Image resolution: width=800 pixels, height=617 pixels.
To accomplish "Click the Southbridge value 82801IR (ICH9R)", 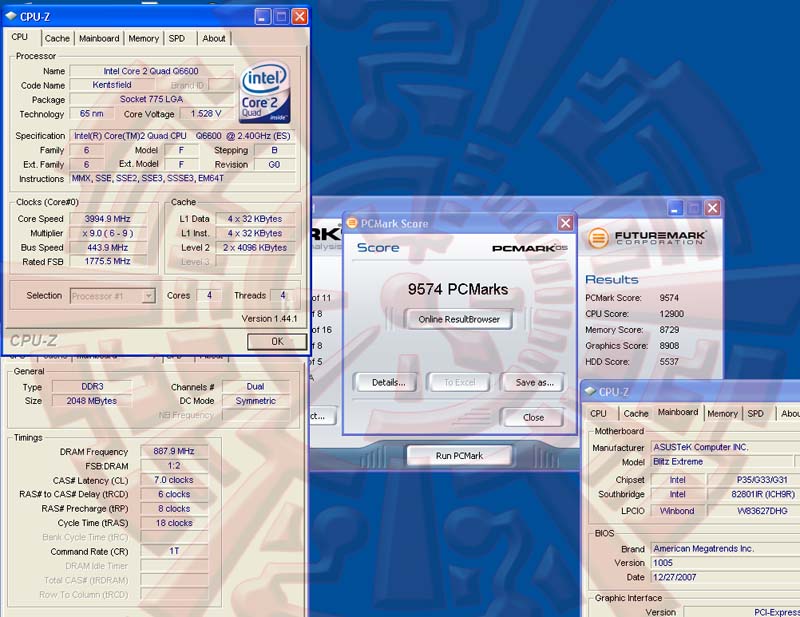I will tap(754, 494).
